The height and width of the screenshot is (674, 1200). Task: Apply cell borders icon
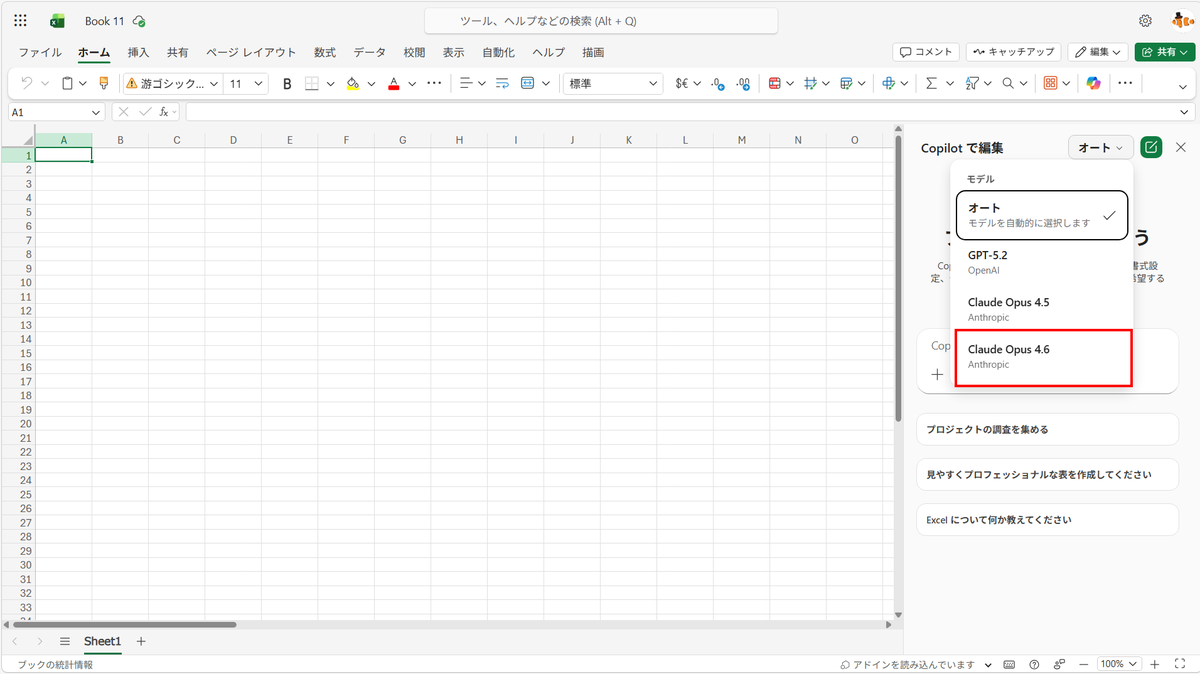coord(312,84)
